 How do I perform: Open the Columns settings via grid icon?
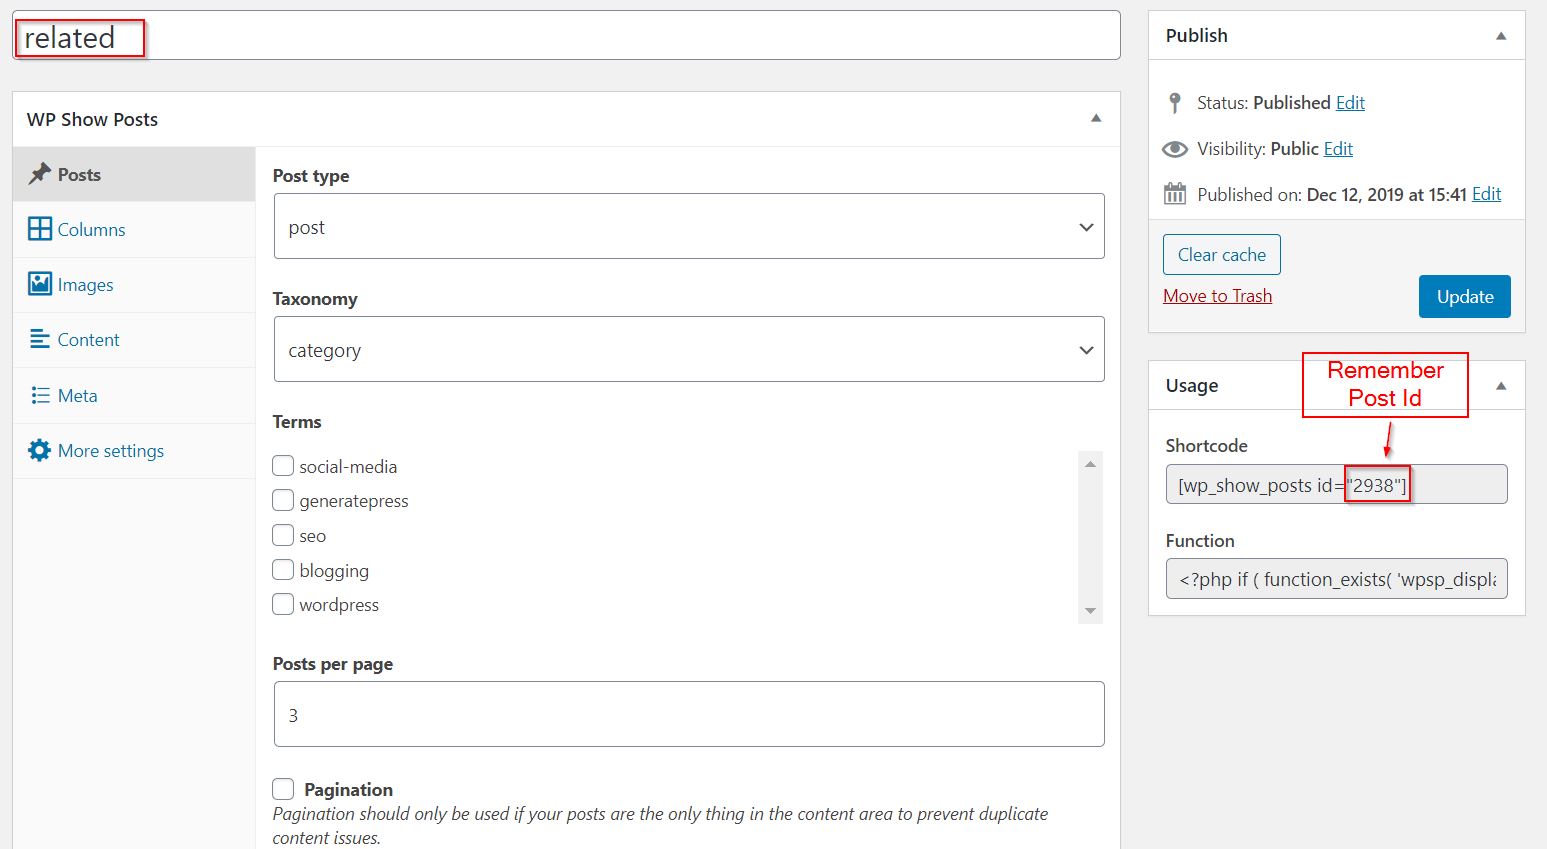click(x=39, y=229)
